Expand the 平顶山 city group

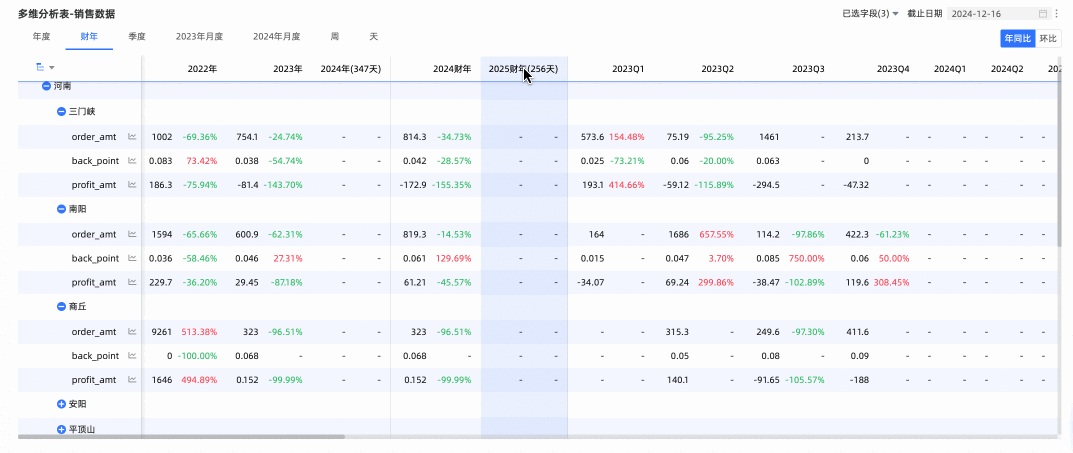tap(61, 429)
